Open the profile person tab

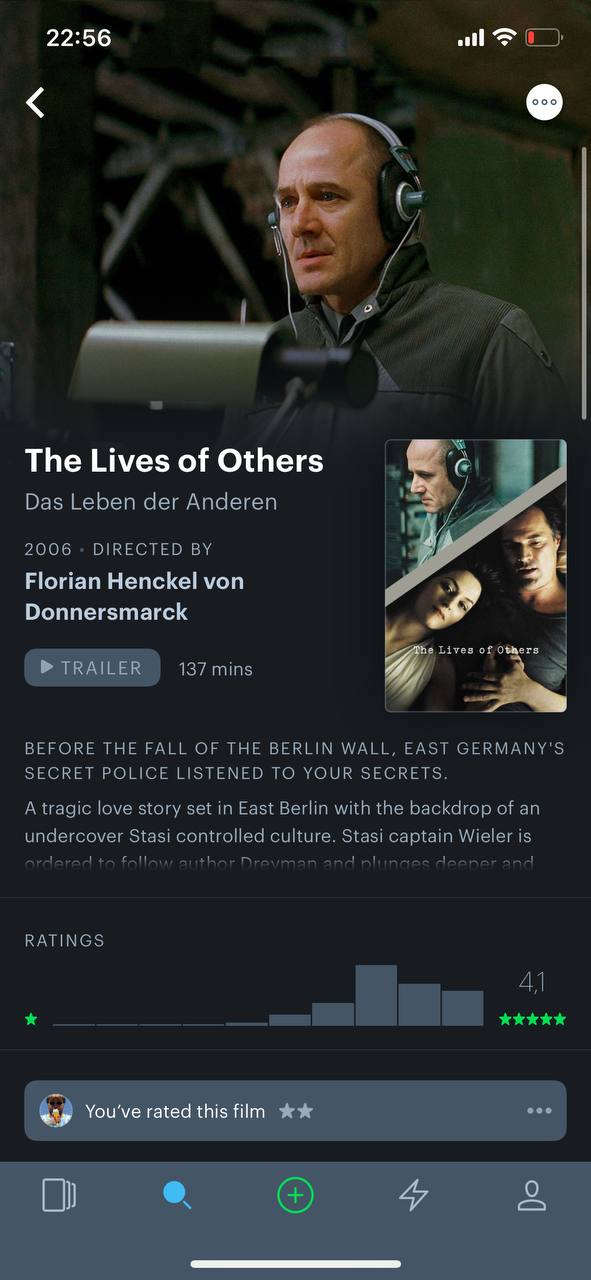coord(532,1195)
